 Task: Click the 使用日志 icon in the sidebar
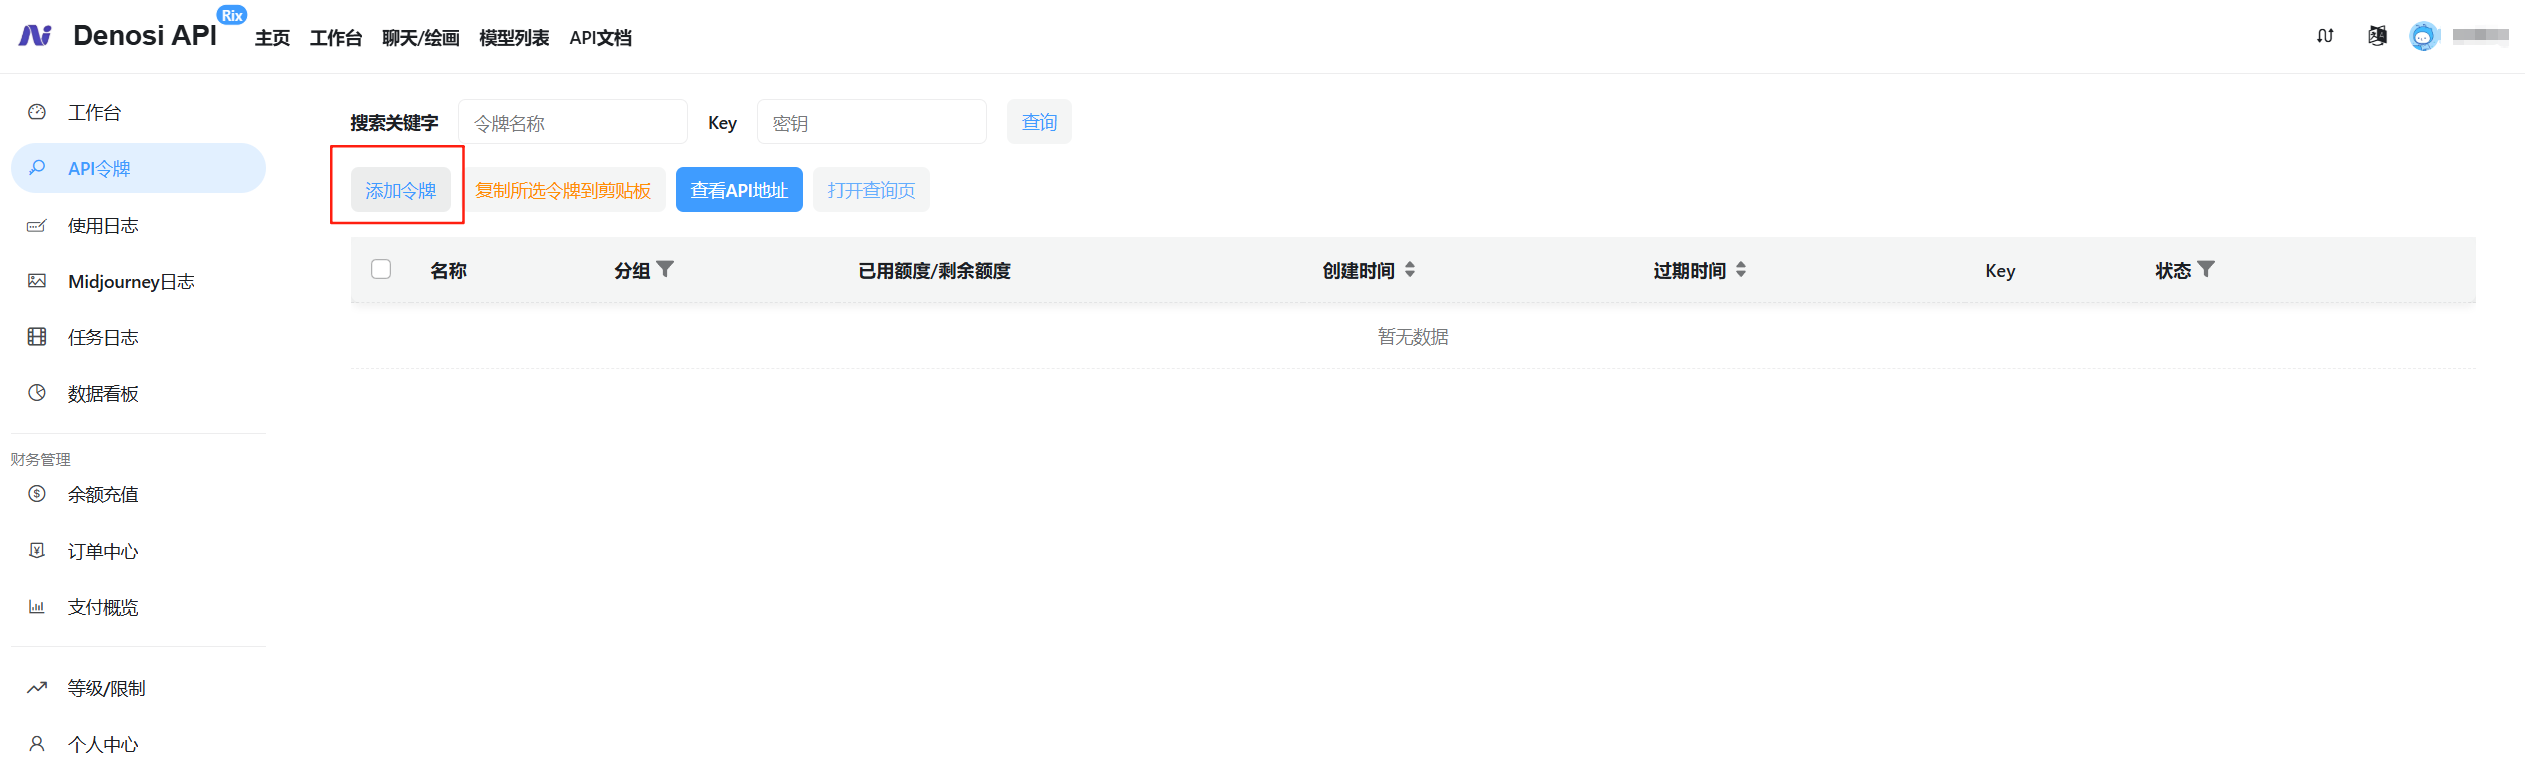37,225
